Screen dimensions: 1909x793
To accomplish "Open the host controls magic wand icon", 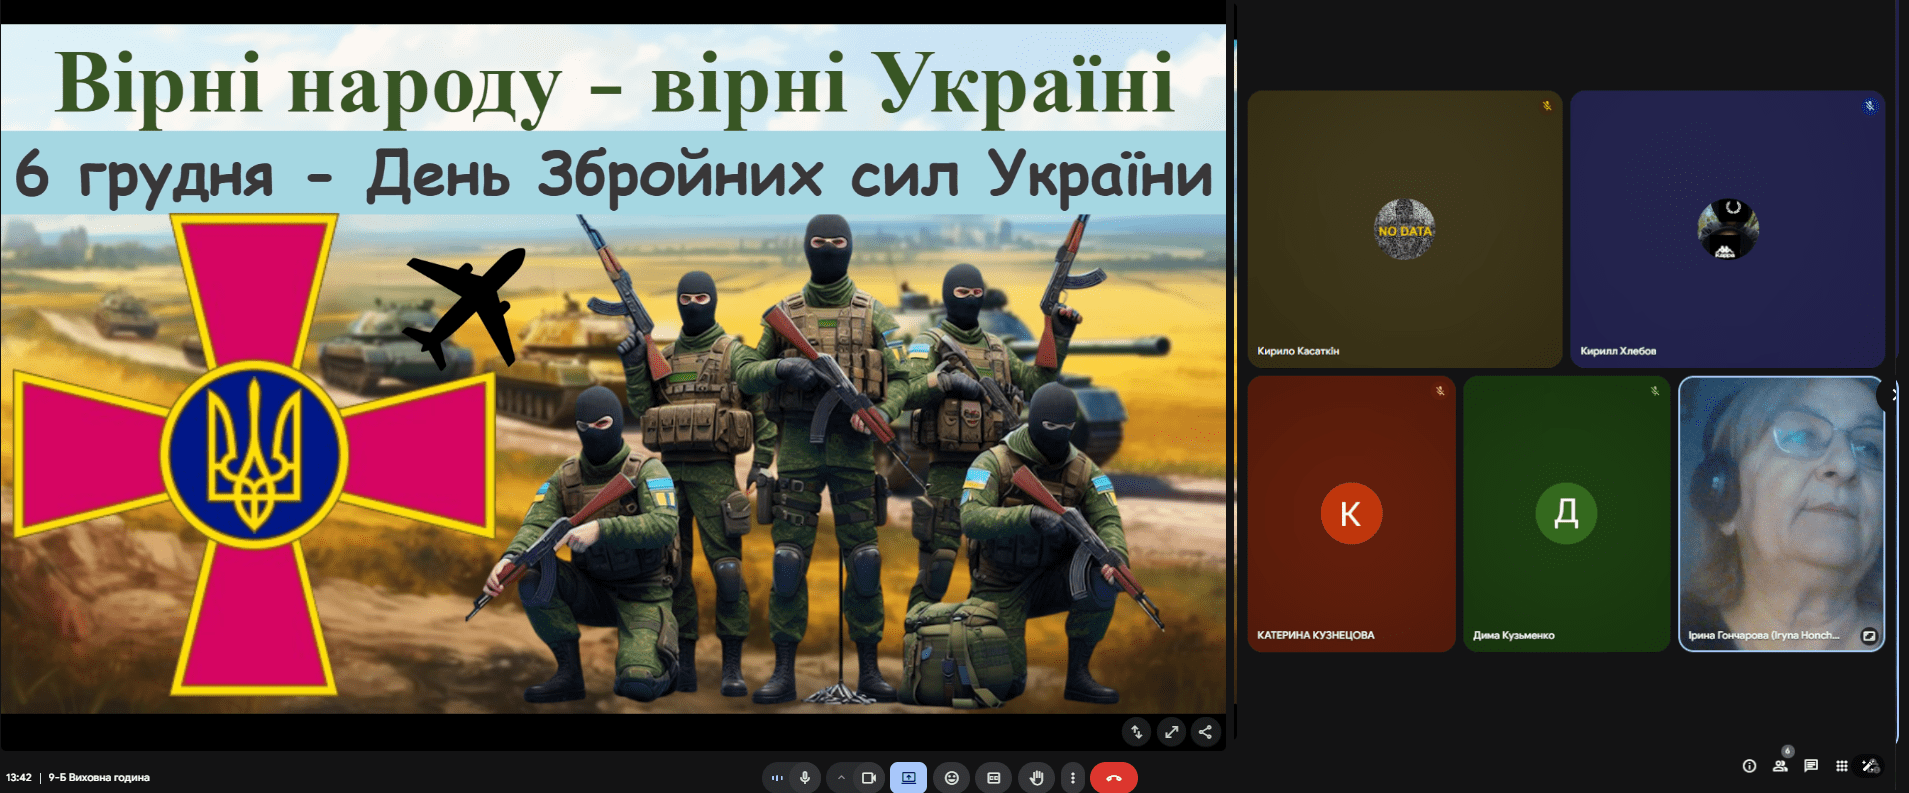I will point(1870,766).
